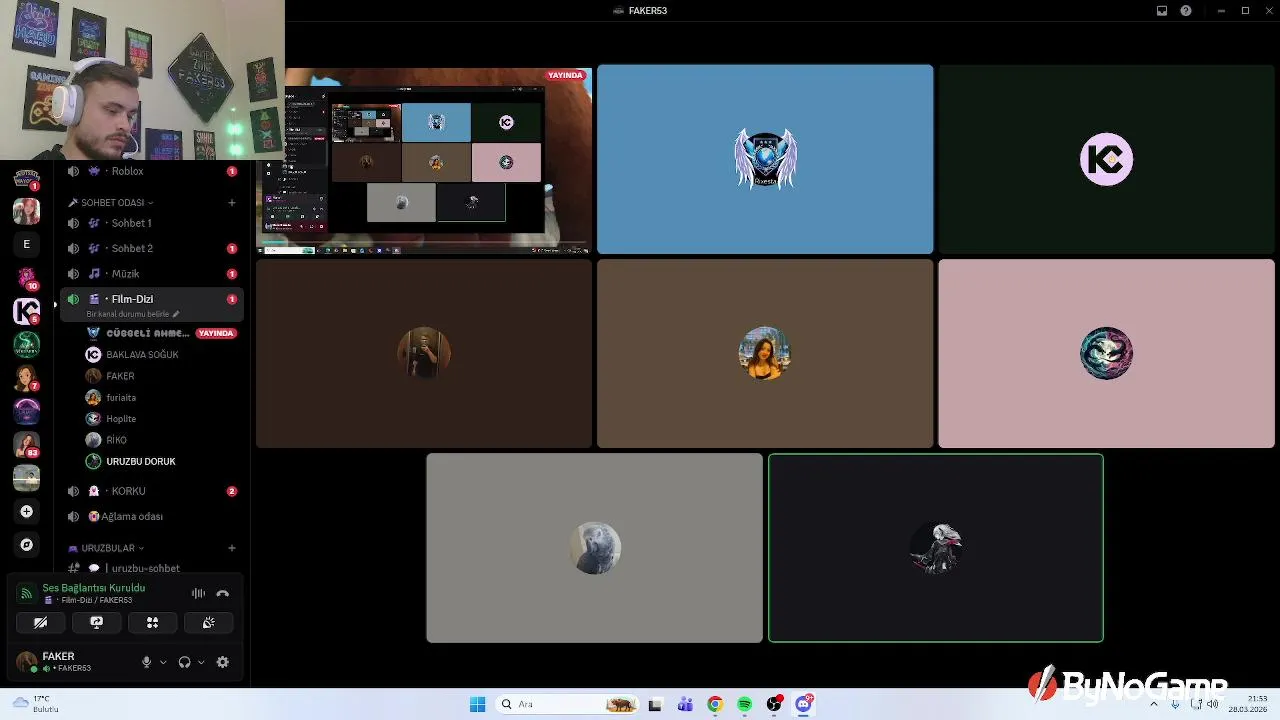
Task: Toggle headphone deafen in user panel
Action: coord(184,662)
